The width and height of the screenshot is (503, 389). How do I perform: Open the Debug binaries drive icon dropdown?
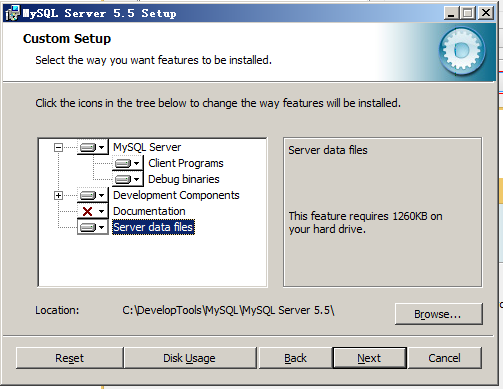click(x=128, y=179)
